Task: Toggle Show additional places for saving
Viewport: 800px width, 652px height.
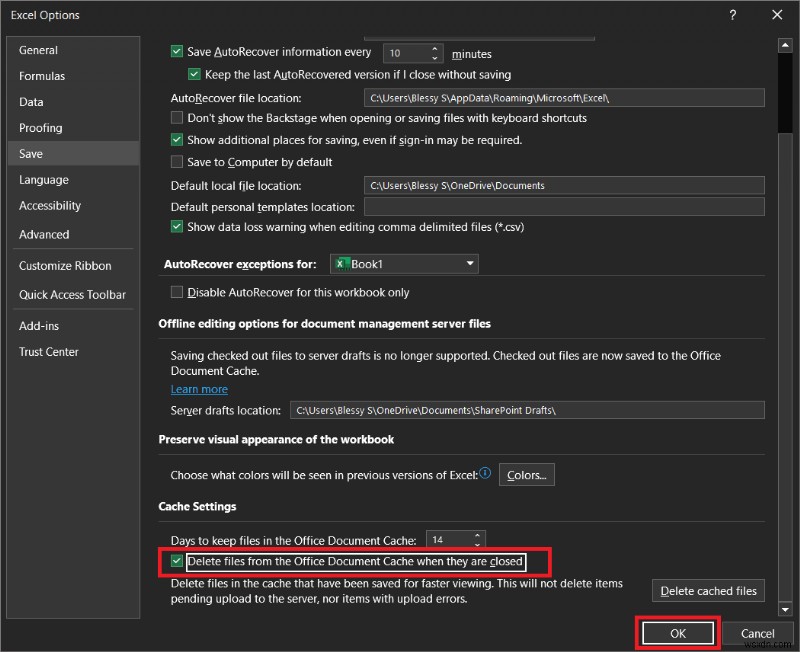Action: [177, 140]
